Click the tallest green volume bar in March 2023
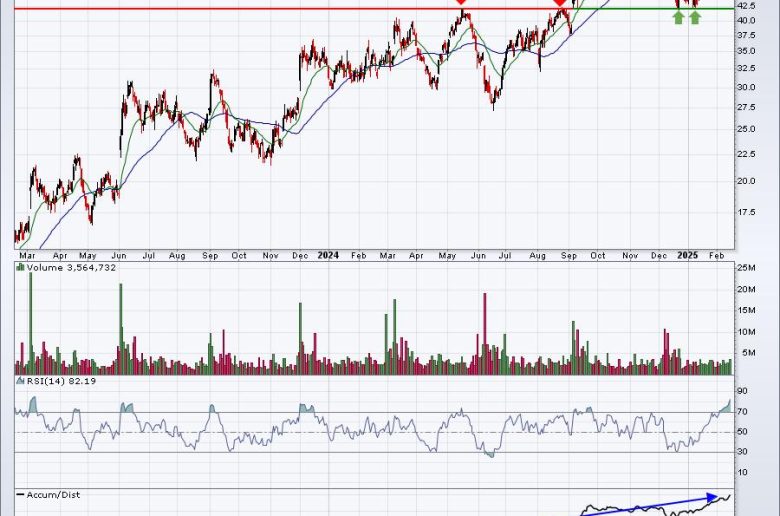780x516 pixels. pyautogui.click(x=31, y=323)
